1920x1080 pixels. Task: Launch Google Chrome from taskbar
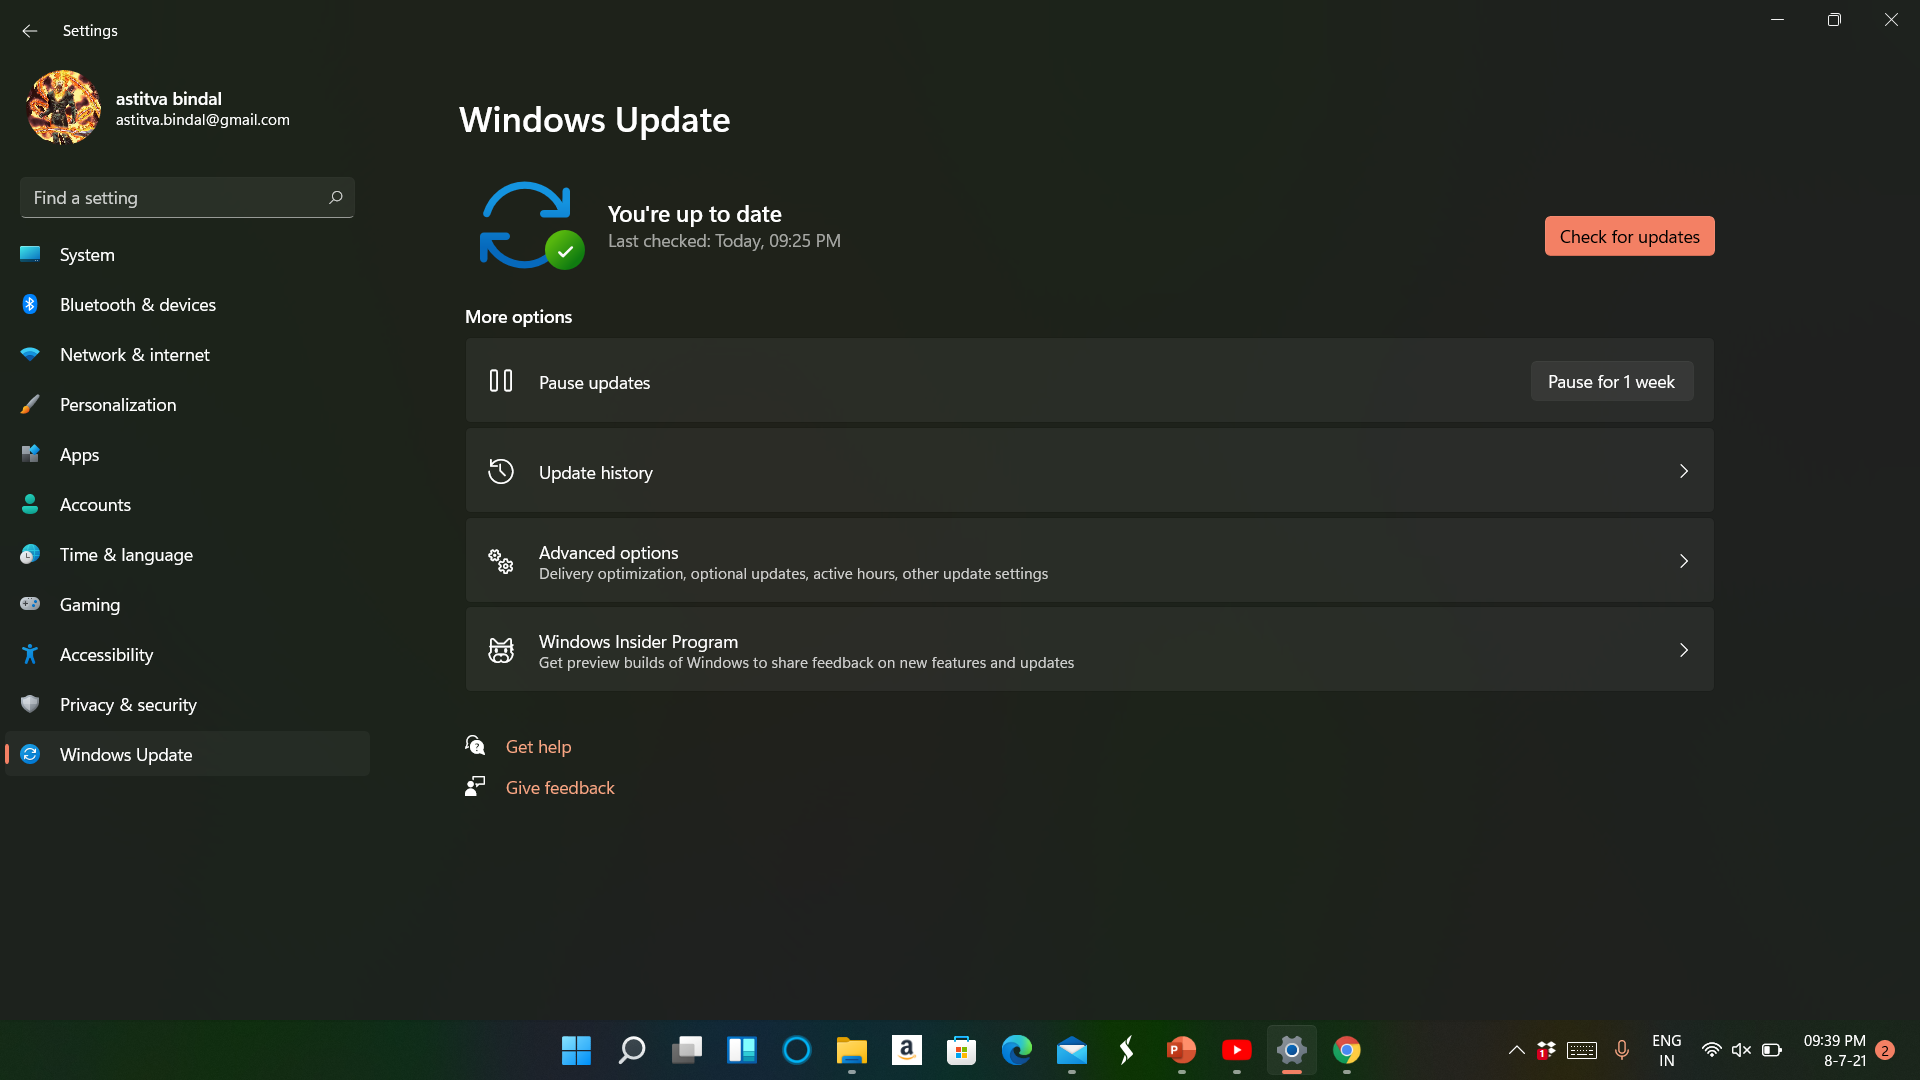(x=1346, y=1050)
